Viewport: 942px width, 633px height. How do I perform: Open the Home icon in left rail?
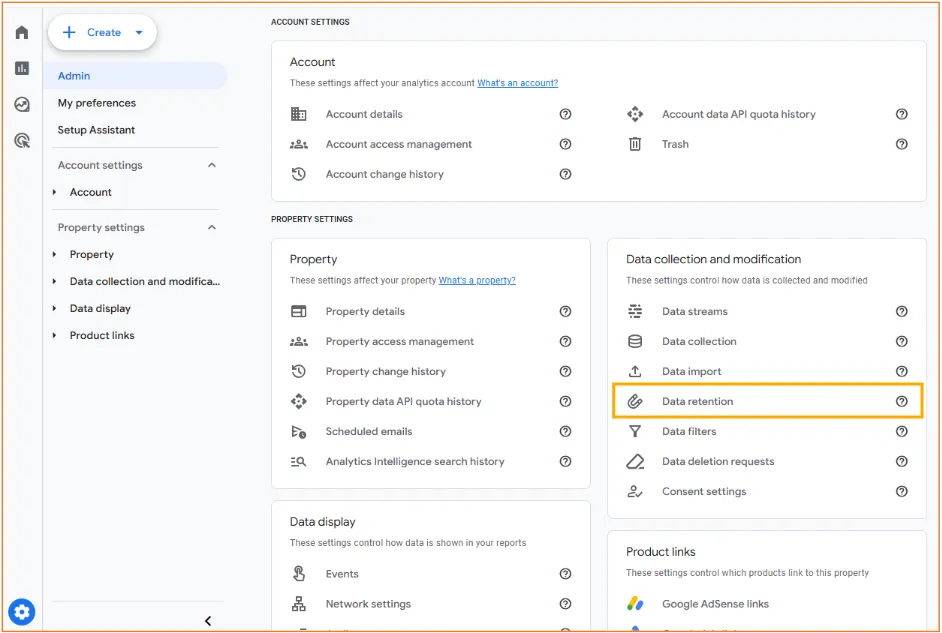[x=21, y=32]
